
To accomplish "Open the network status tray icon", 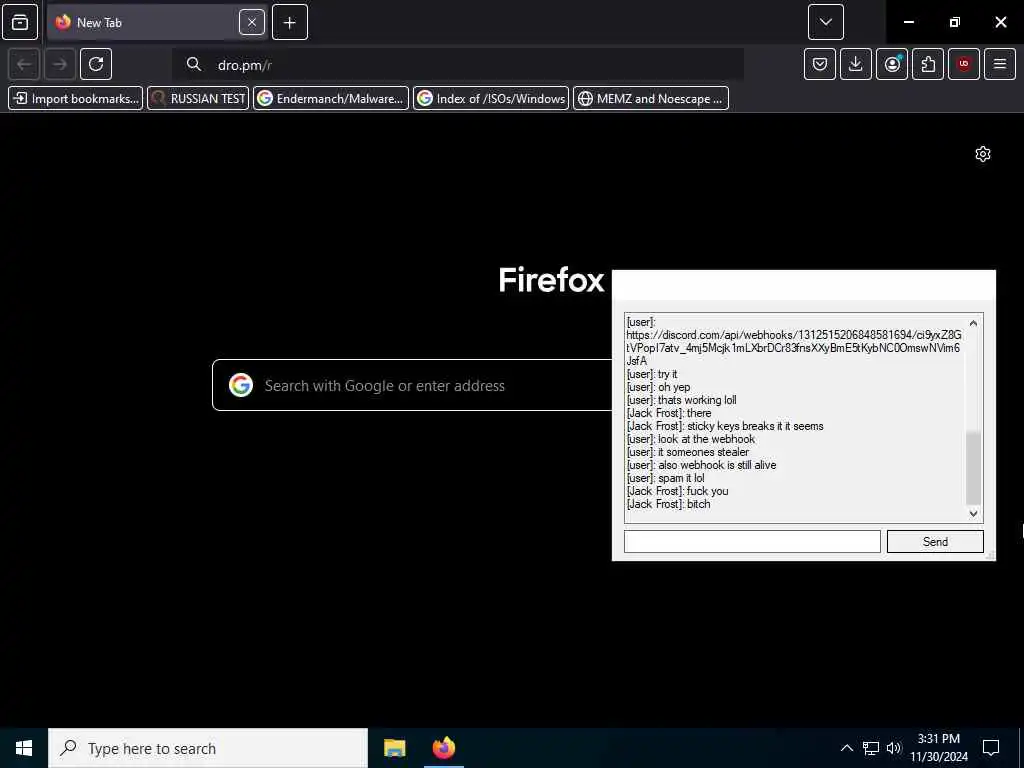I will click(871, 748).
